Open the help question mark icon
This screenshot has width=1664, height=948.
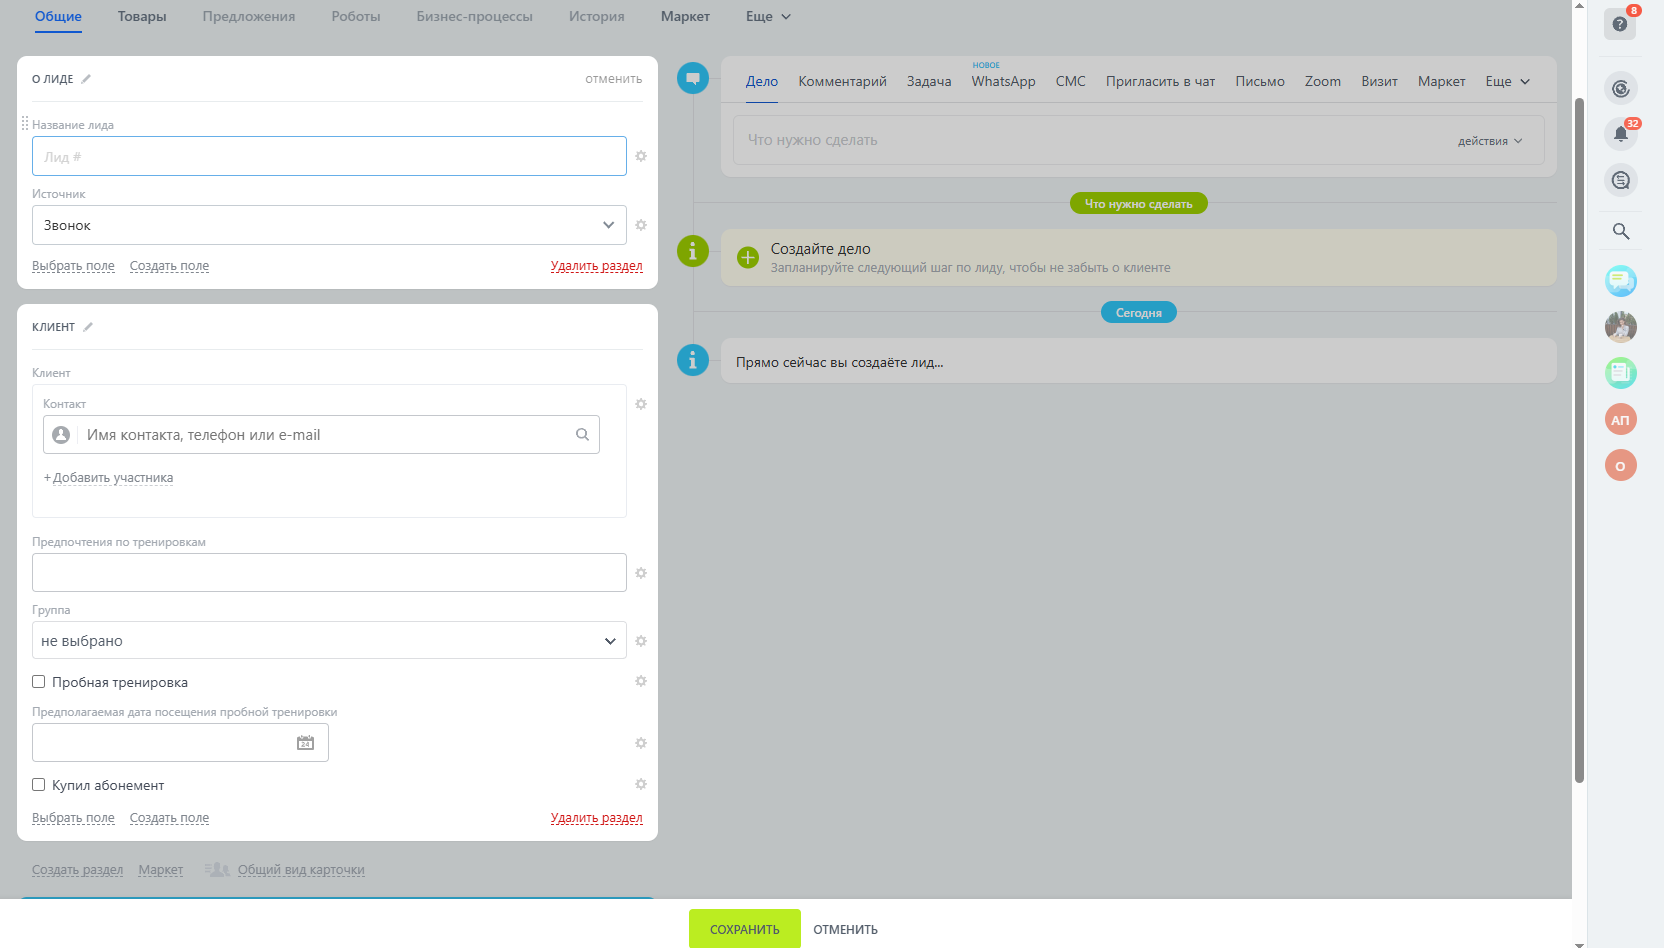point(1620,24)
